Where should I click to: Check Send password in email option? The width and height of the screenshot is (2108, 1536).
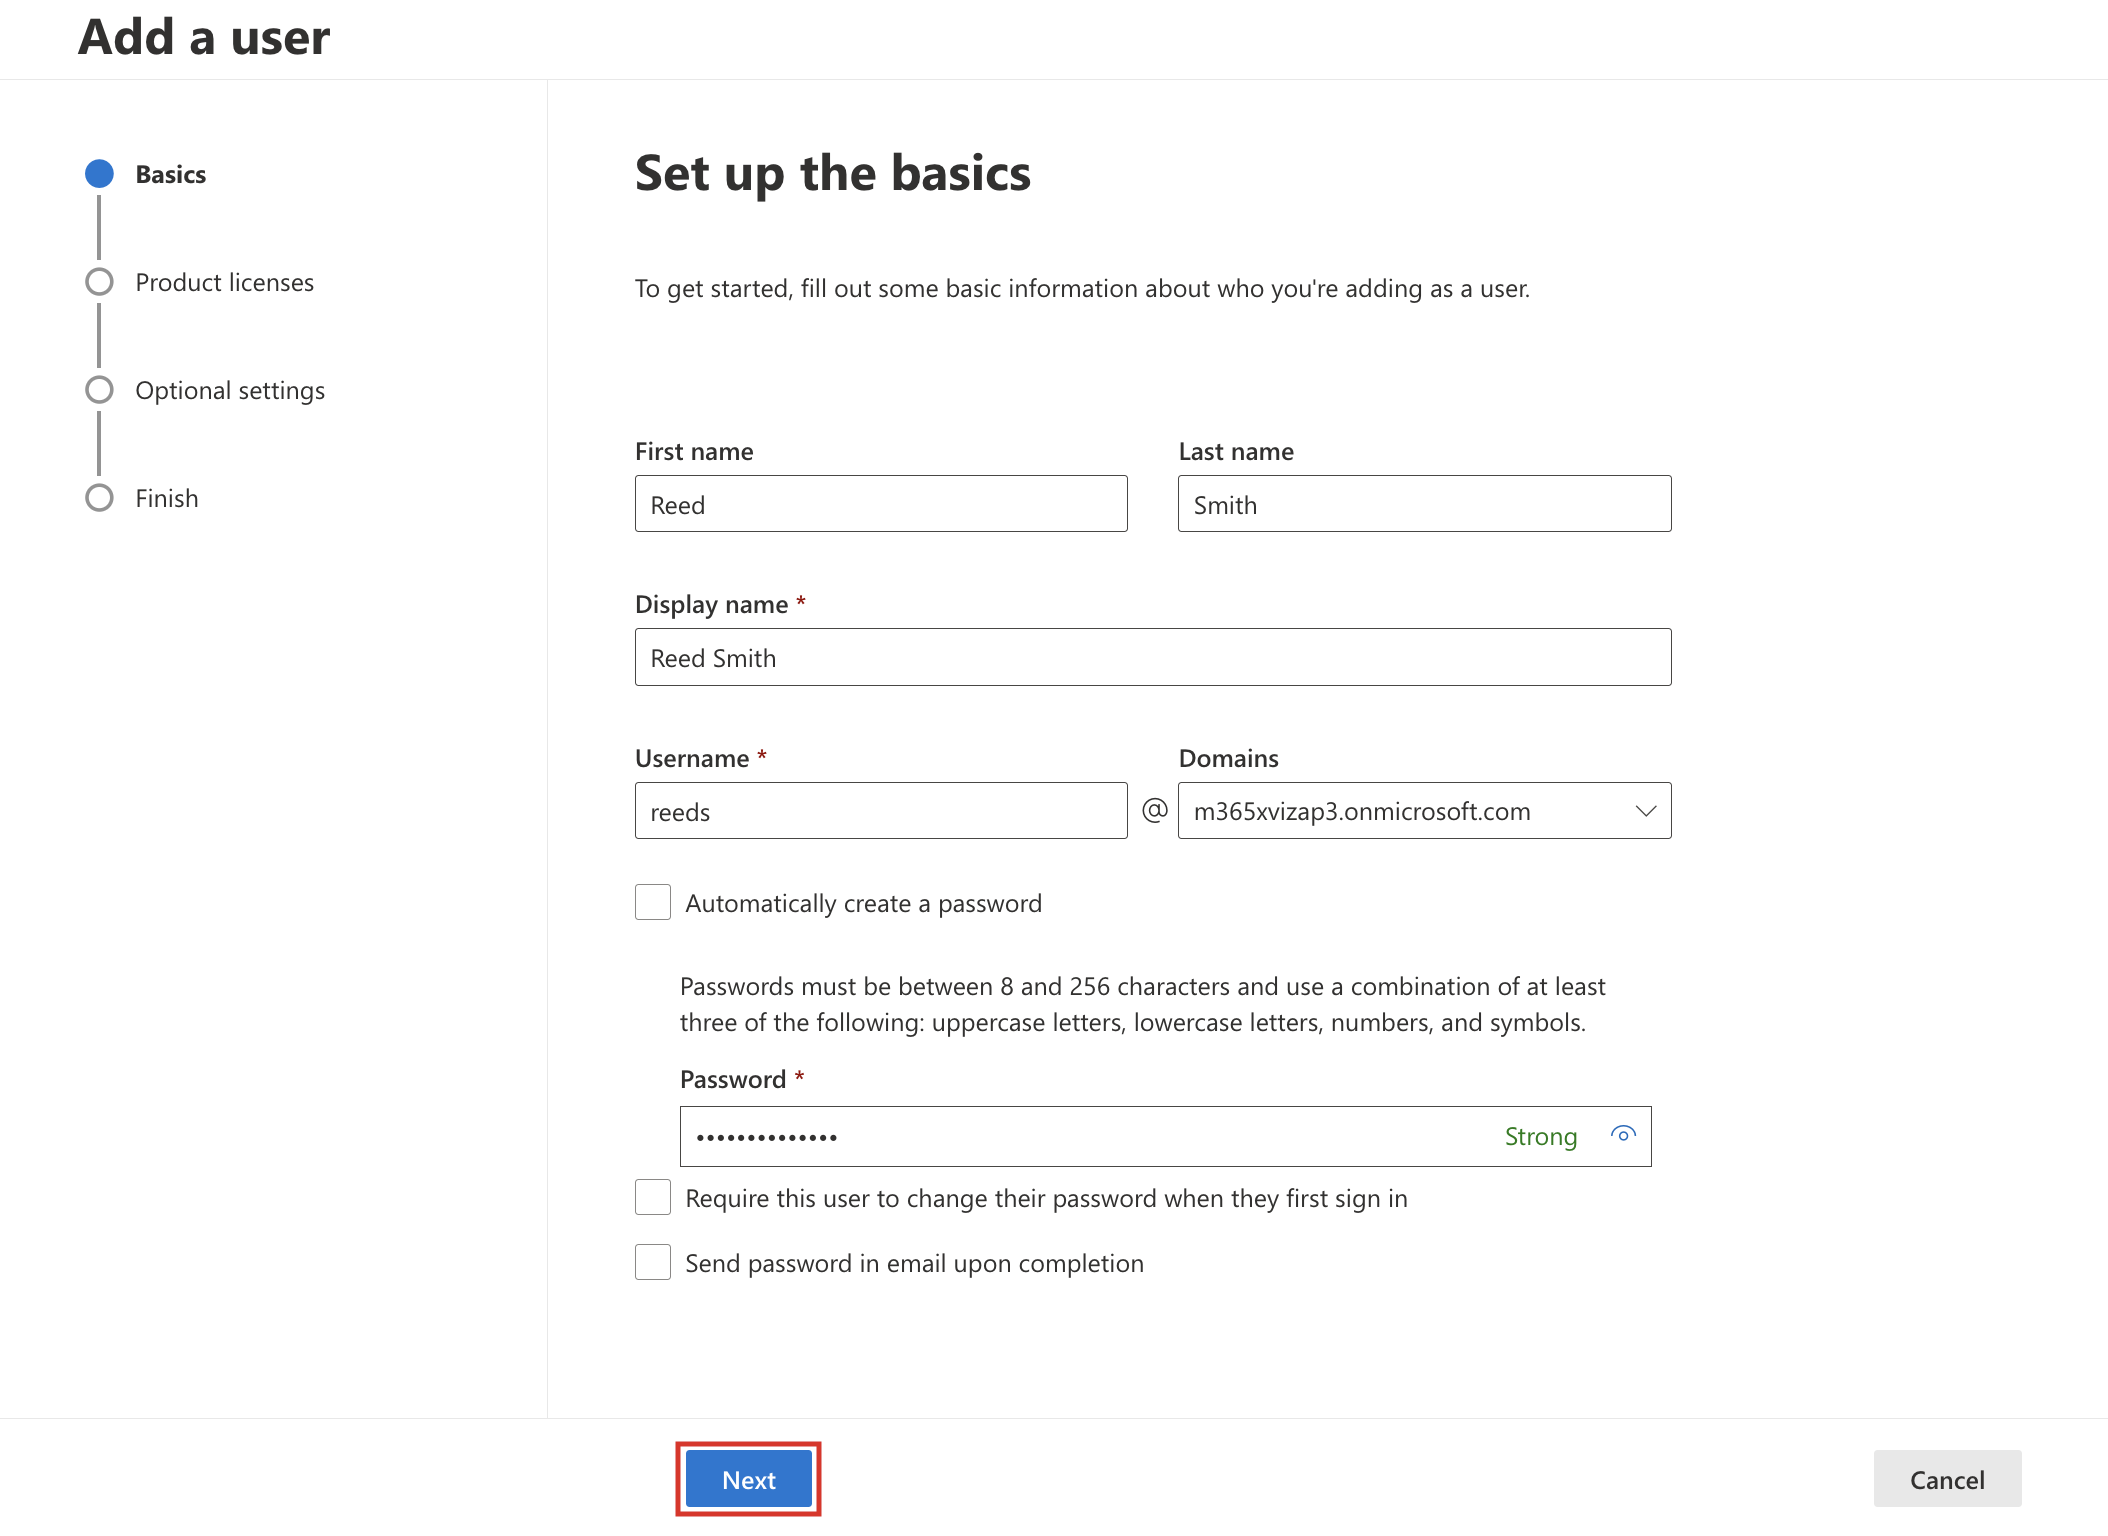tap(653, 1262)
